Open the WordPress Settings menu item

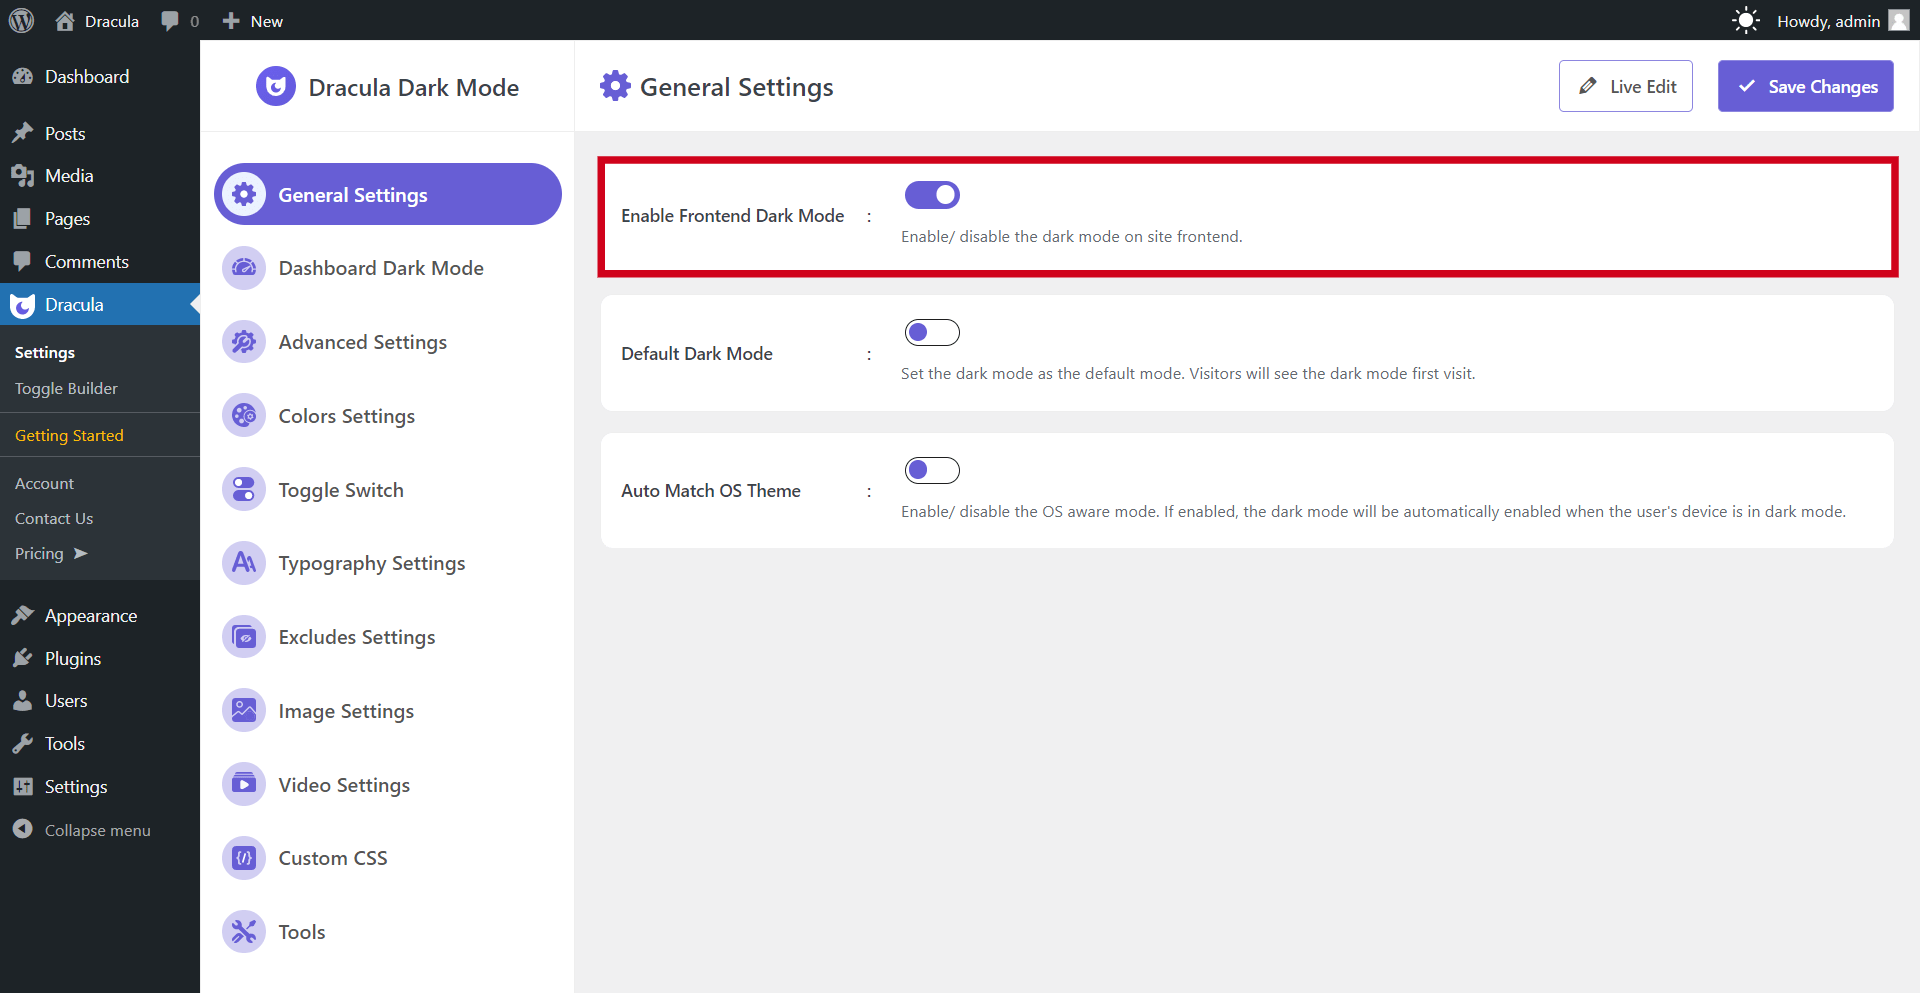pos(100,787)
